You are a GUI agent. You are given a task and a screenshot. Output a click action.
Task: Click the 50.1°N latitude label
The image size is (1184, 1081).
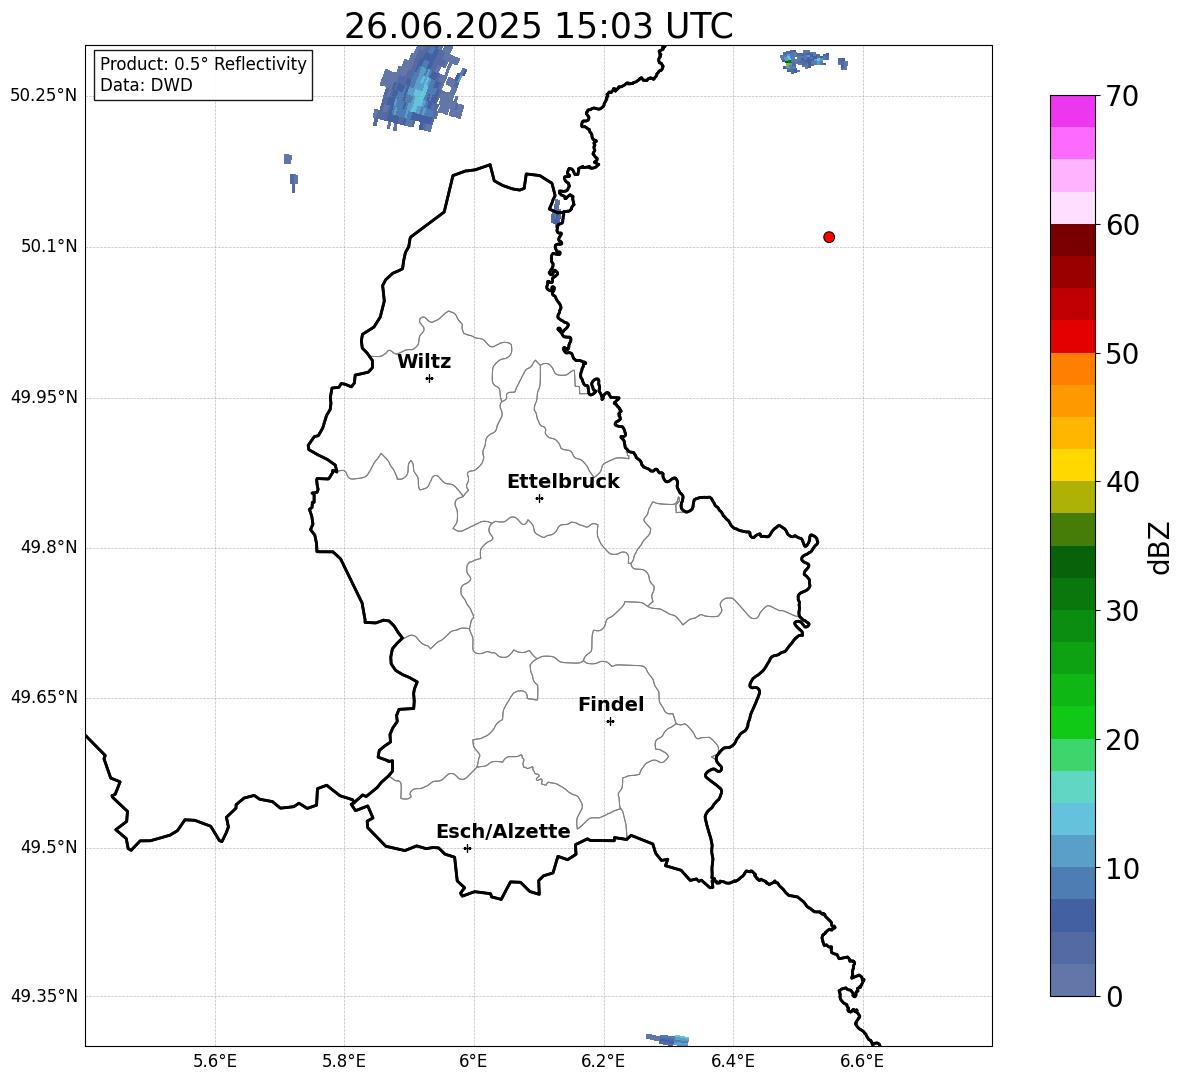point(49,246)
